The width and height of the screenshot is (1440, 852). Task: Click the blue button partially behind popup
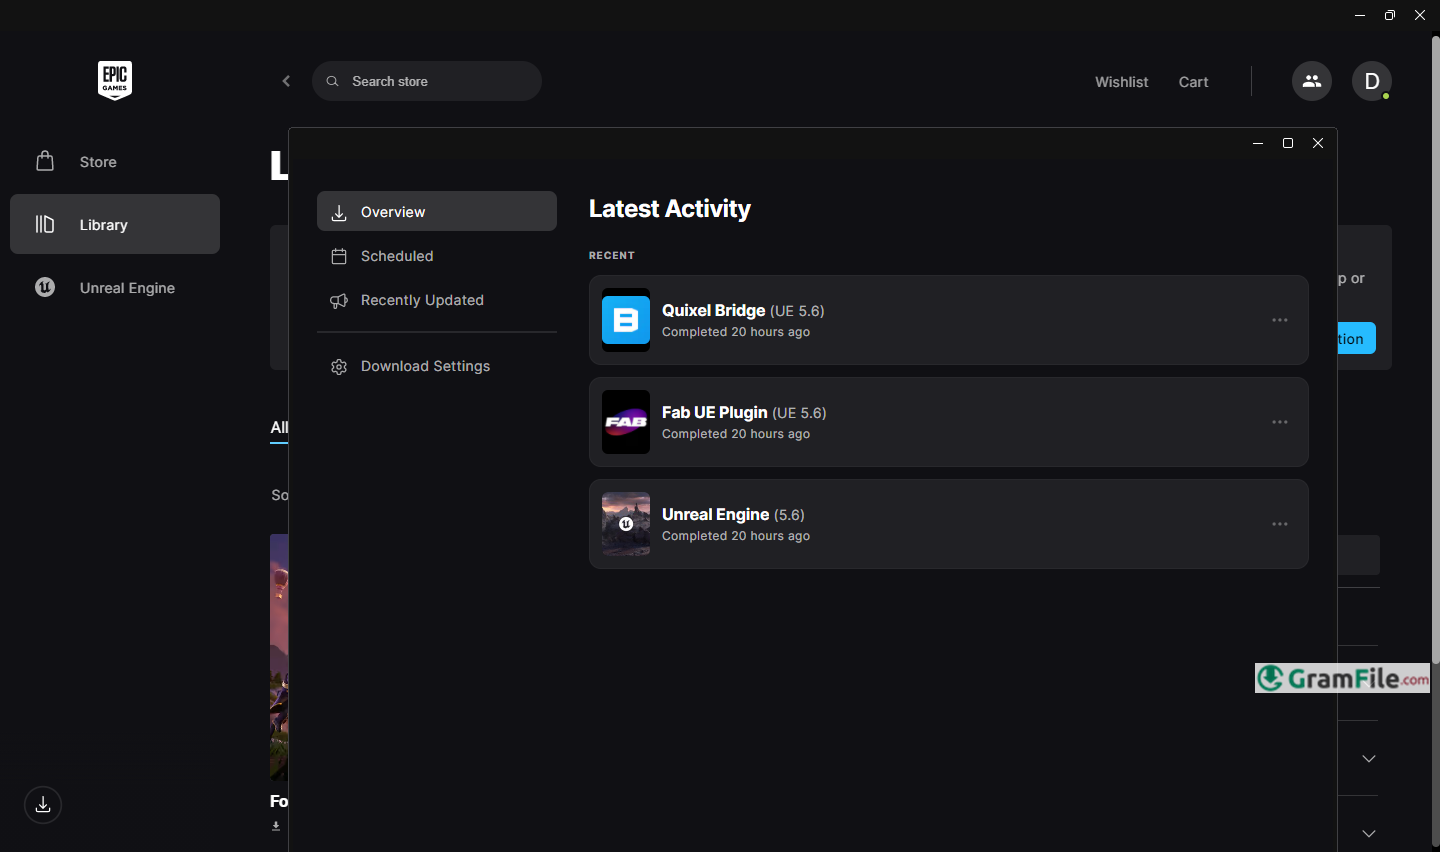[1357, 338]
